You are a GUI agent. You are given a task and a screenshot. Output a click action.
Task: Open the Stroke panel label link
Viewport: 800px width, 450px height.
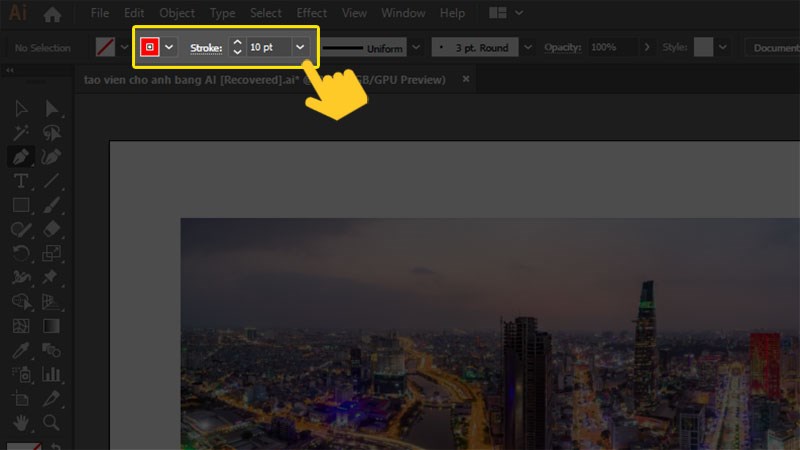pos(206,48)
